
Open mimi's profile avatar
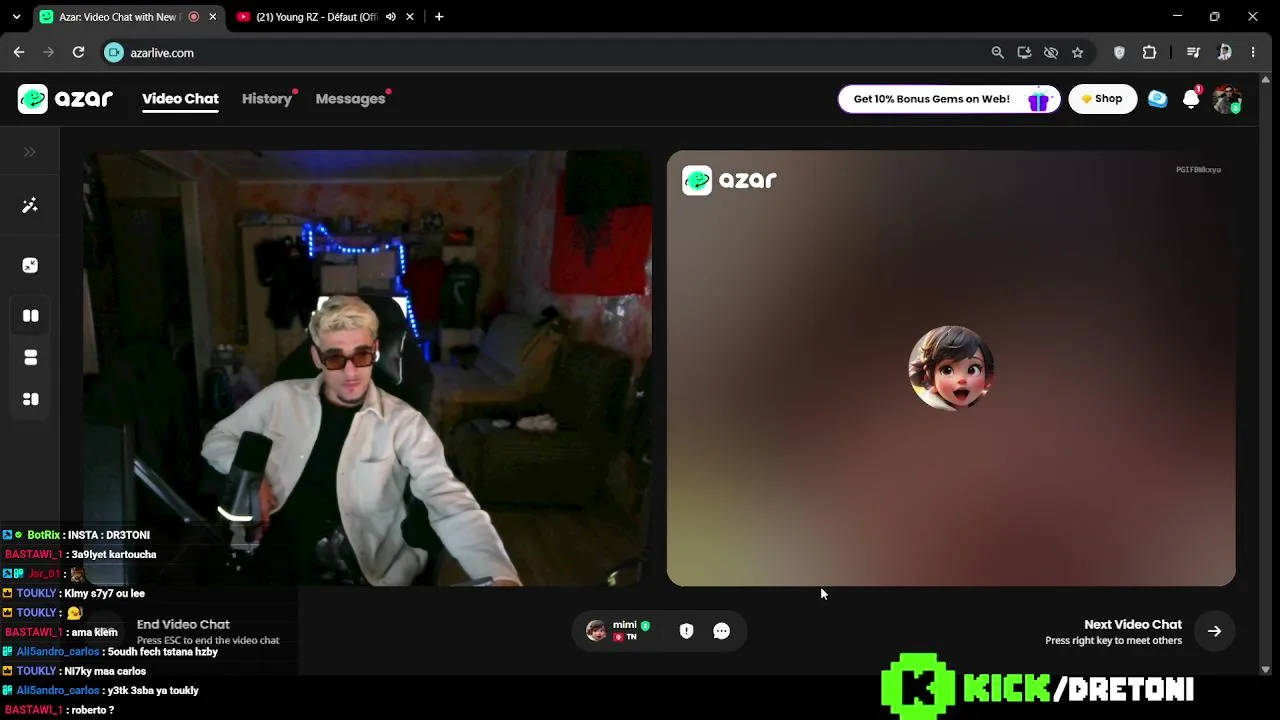[596, 631]
